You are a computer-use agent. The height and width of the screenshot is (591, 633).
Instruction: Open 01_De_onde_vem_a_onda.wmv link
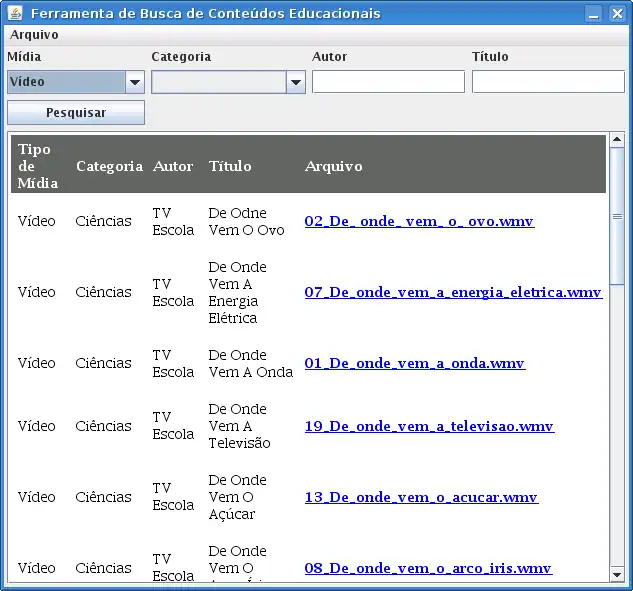click(x=414, y=363)
